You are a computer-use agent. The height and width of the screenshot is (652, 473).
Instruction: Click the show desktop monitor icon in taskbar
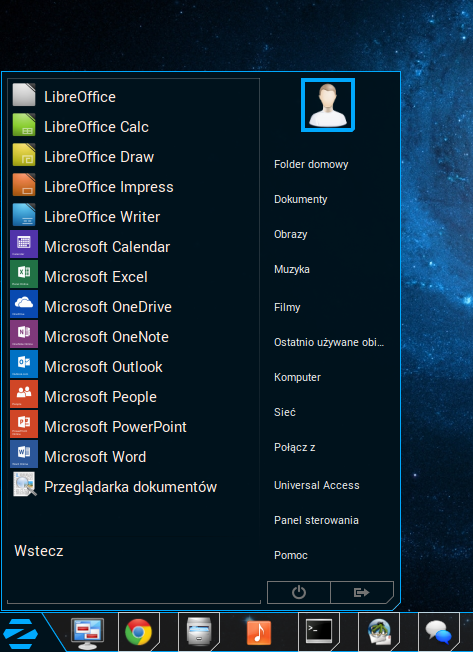tap(87, 633)
